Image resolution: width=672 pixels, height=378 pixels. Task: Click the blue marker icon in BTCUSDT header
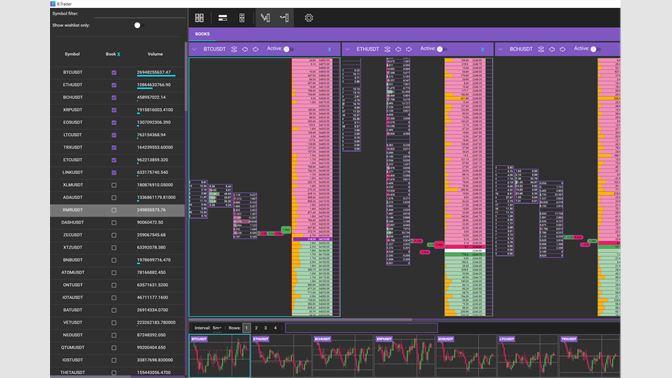point(329,50)
